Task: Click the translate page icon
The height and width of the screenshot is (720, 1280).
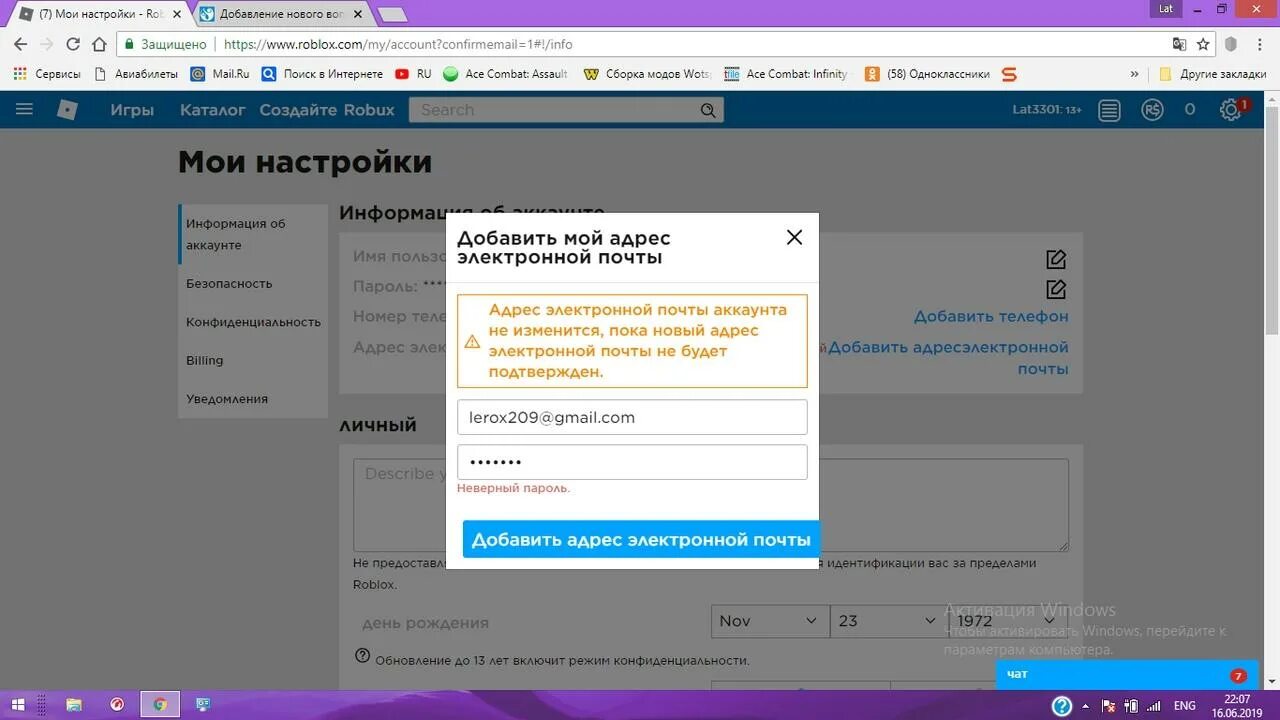Action: 1179,44
